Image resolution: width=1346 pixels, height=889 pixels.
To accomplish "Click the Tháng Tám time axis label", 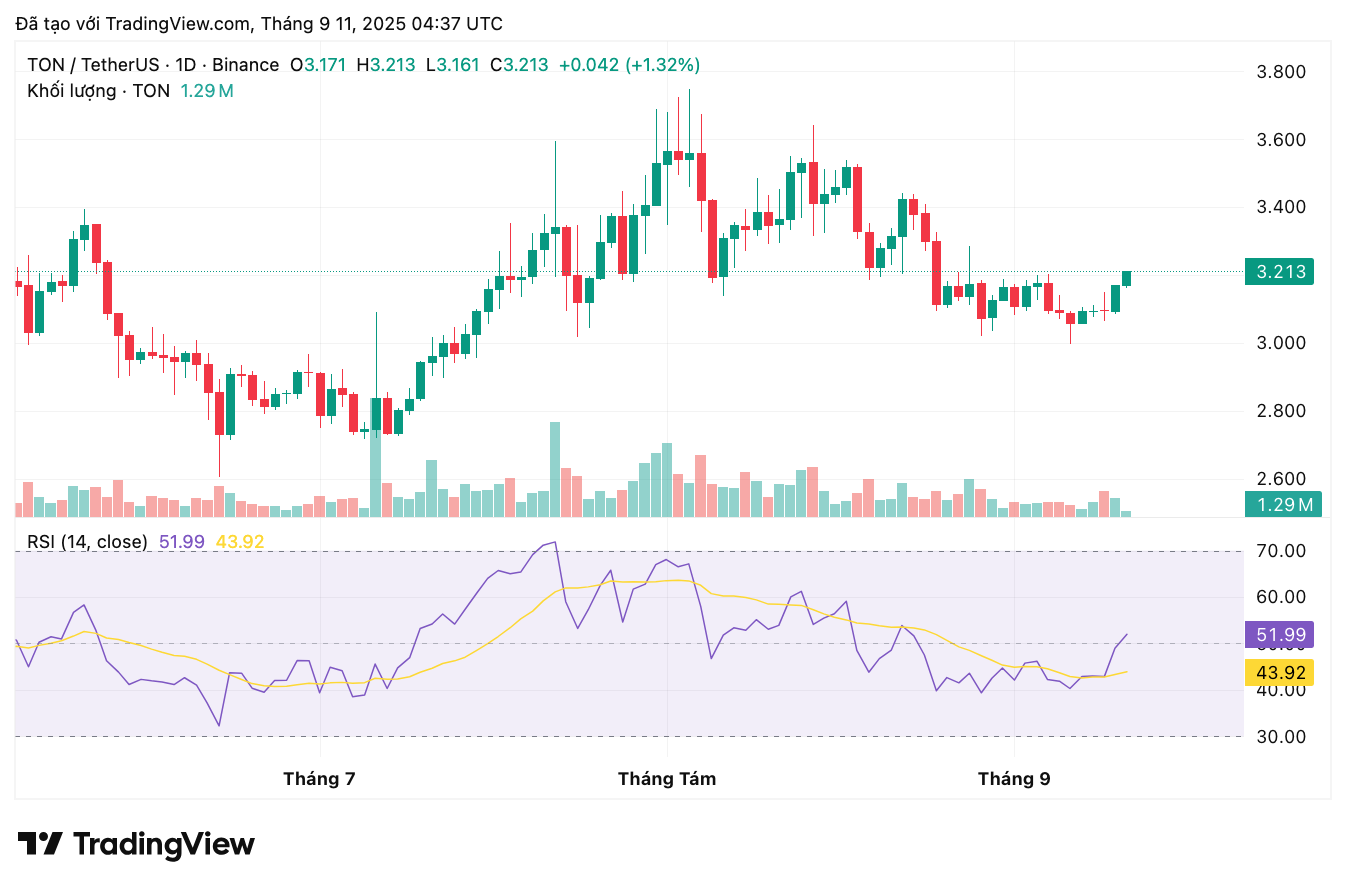I will (667, 778).
